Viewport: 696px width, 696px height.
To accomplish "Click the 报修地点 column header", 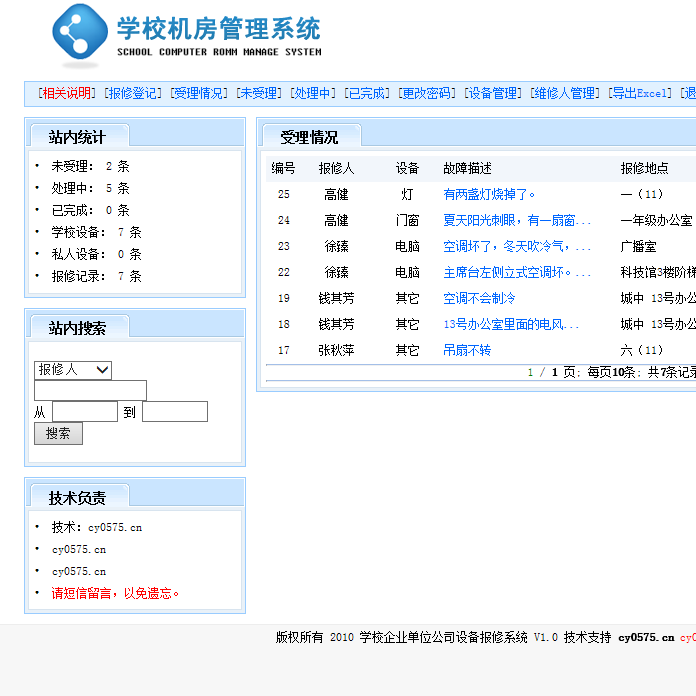I will (645, 168).
